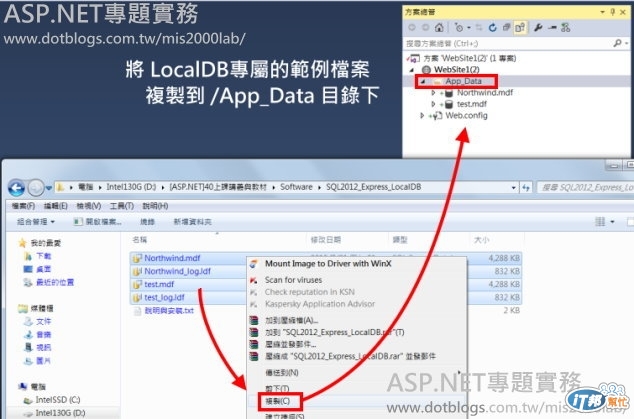Screen dimensions: 634x419
Task: Click the 燒錄 toolbar button
Action: click(x=147, y=222)
